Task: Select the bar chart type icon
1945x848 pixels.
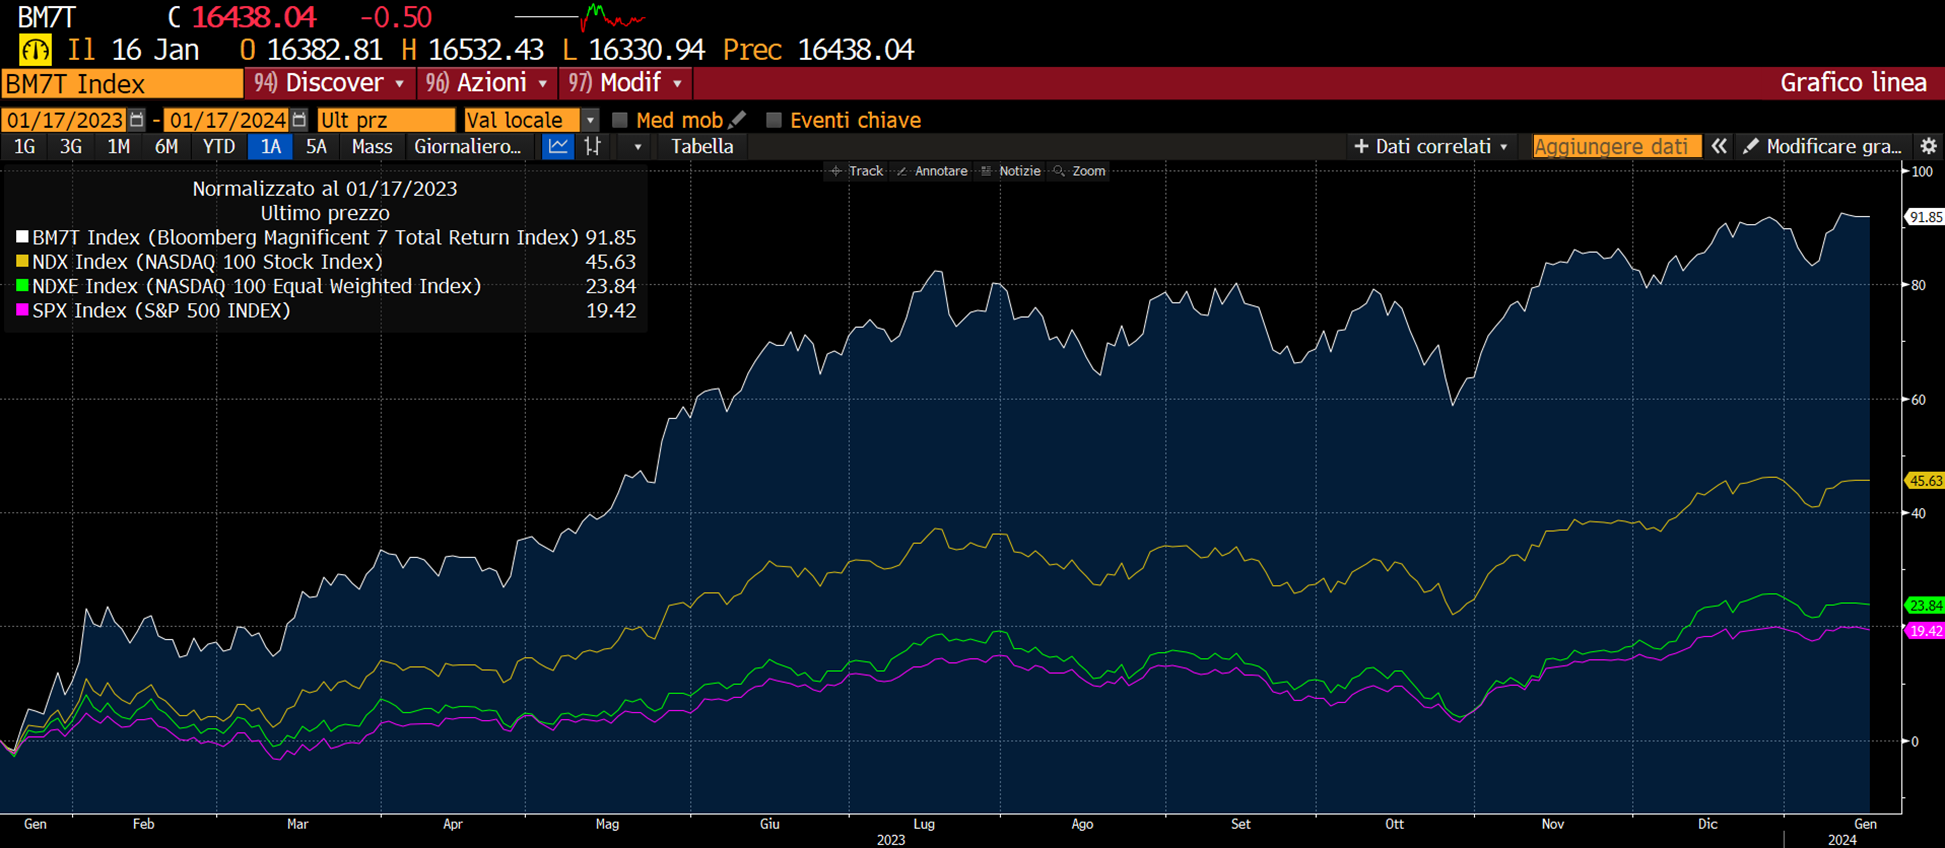Action: 593,146
